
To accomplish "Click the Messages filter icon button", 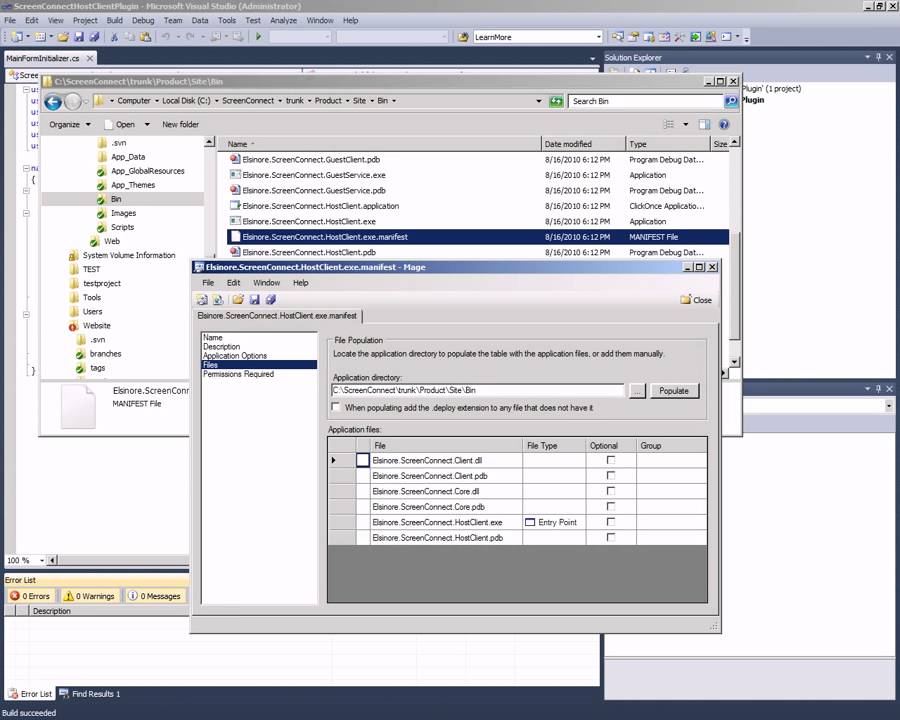I will pos(155,596).
